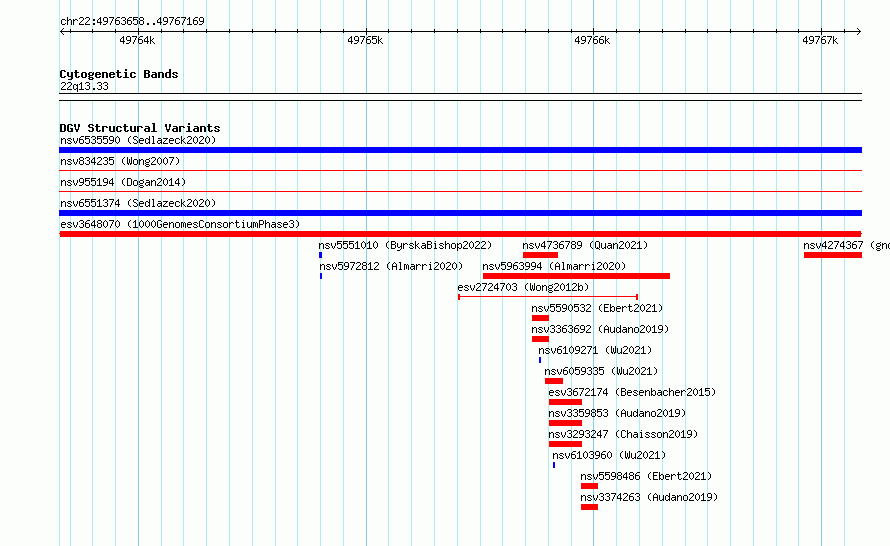This screenshot has height=546, width=890.
Task: Open the nsv4274367 variant label
Action: tap(846, 245)
